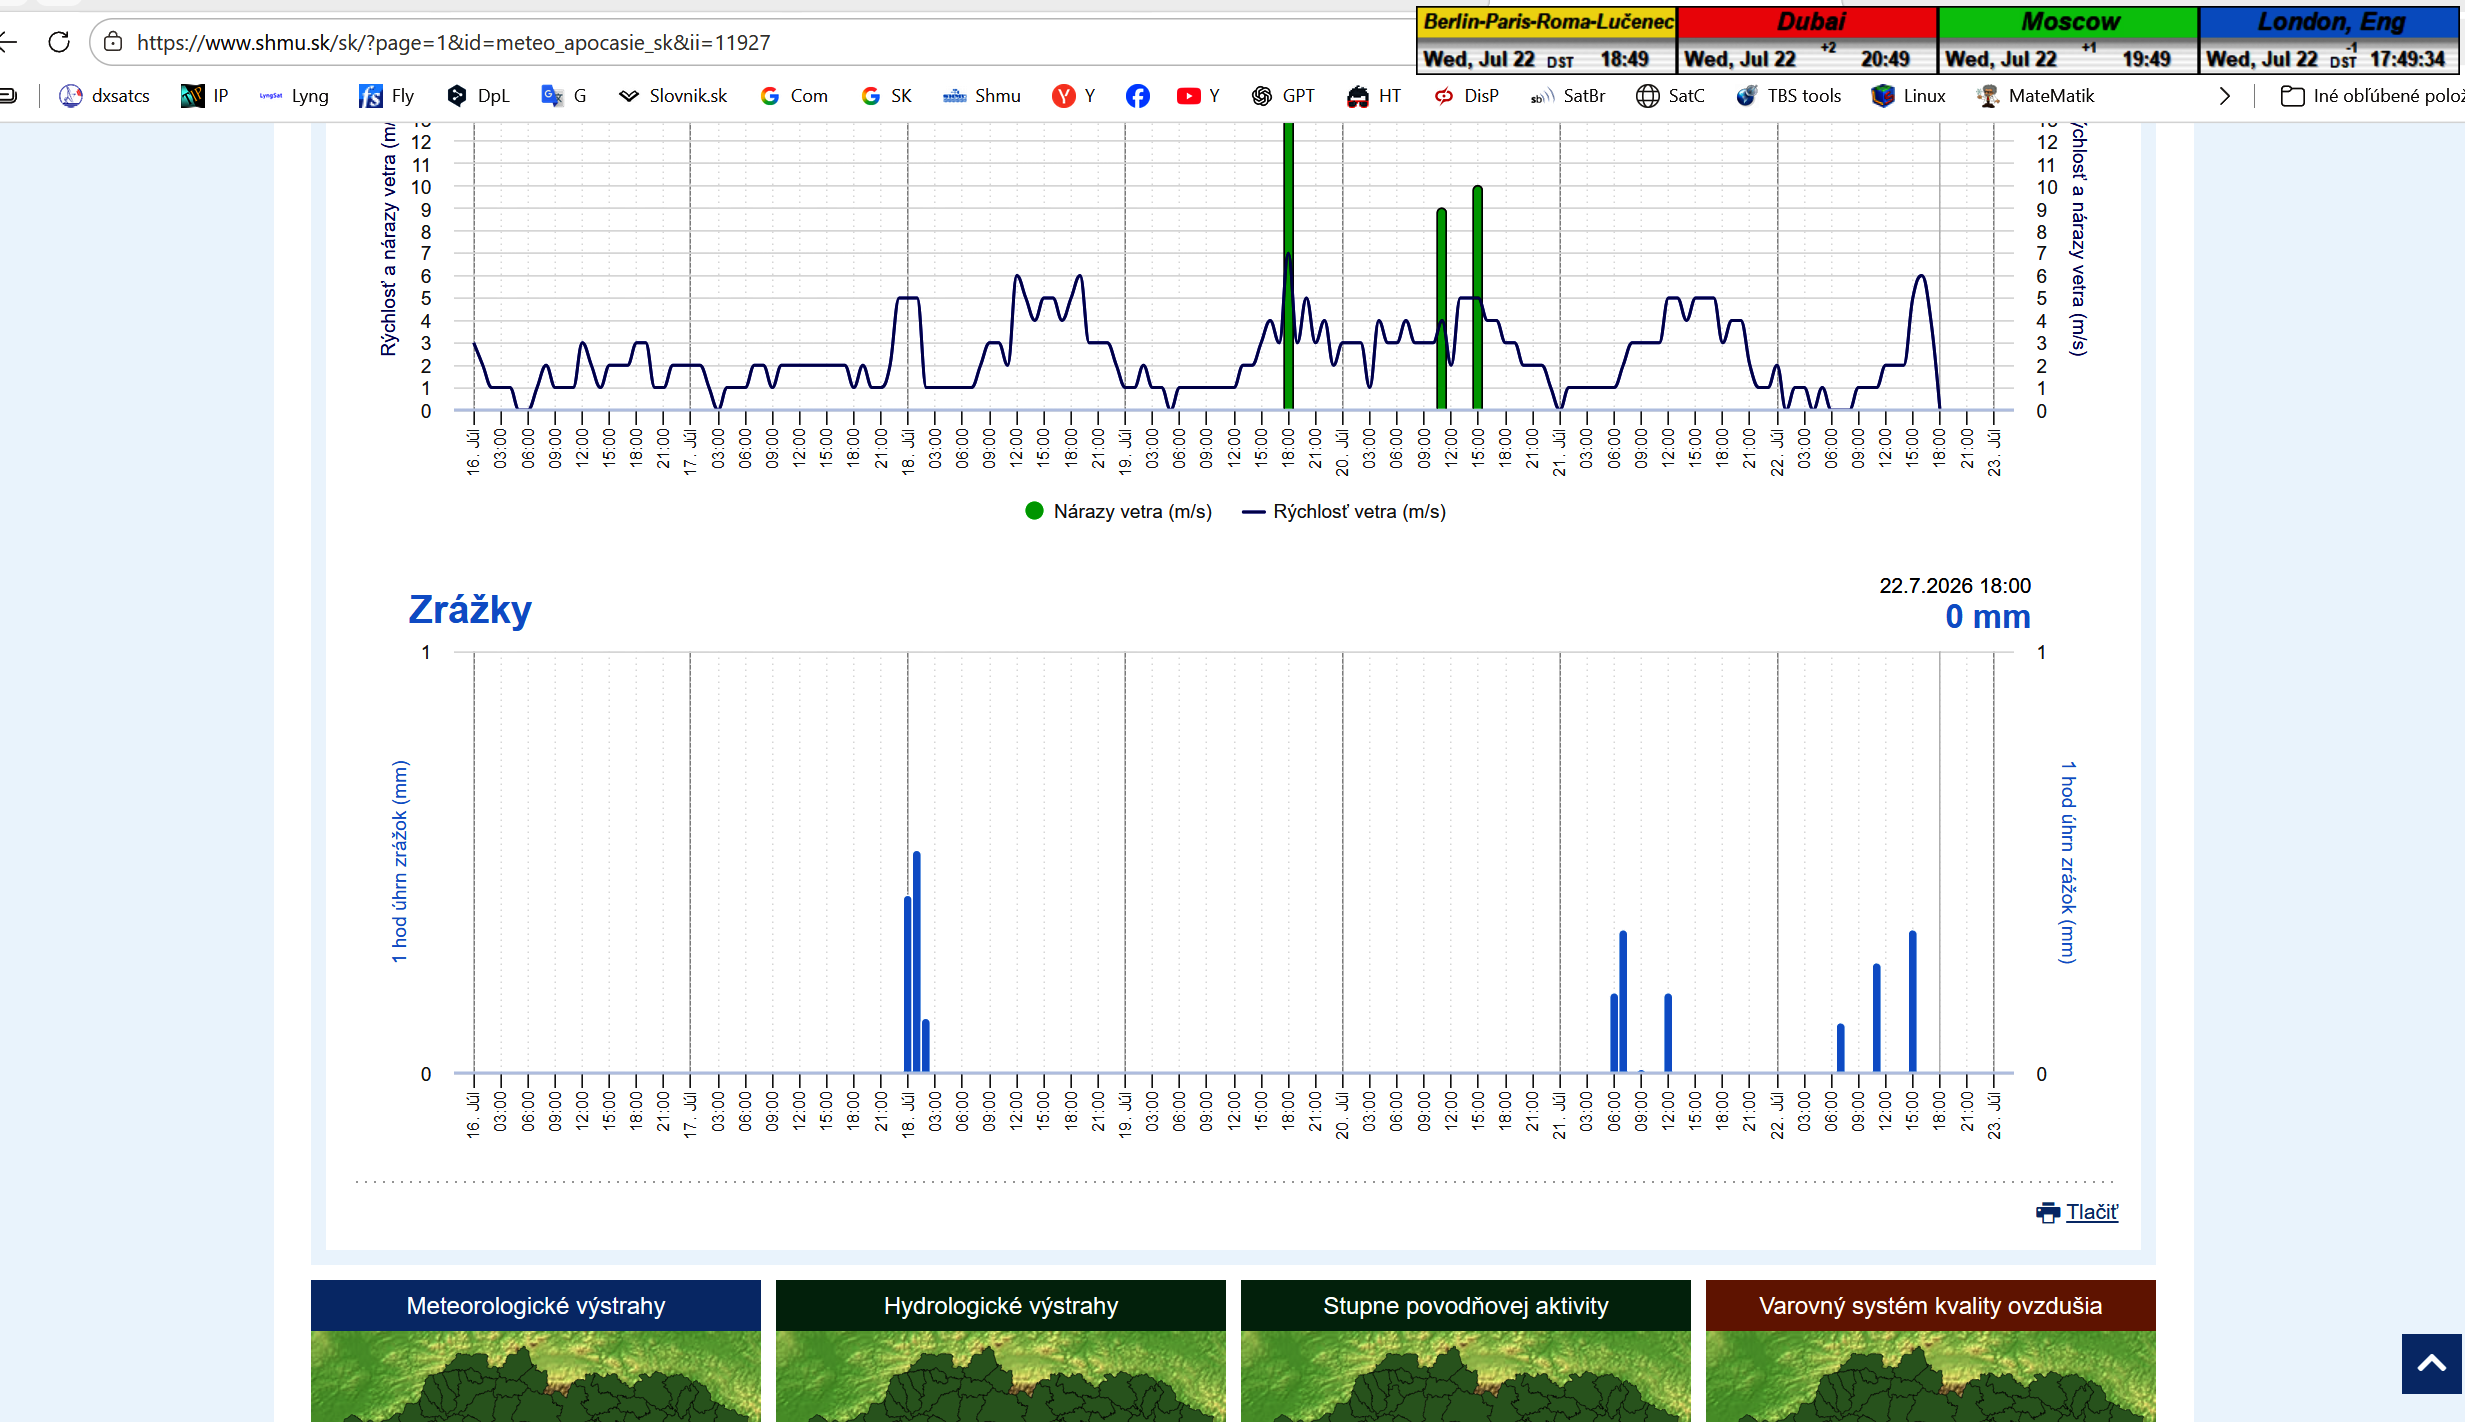Screen dimensions: 2465x1422
Task: Open the SatC bookmark
Action: pos(1670,96)
